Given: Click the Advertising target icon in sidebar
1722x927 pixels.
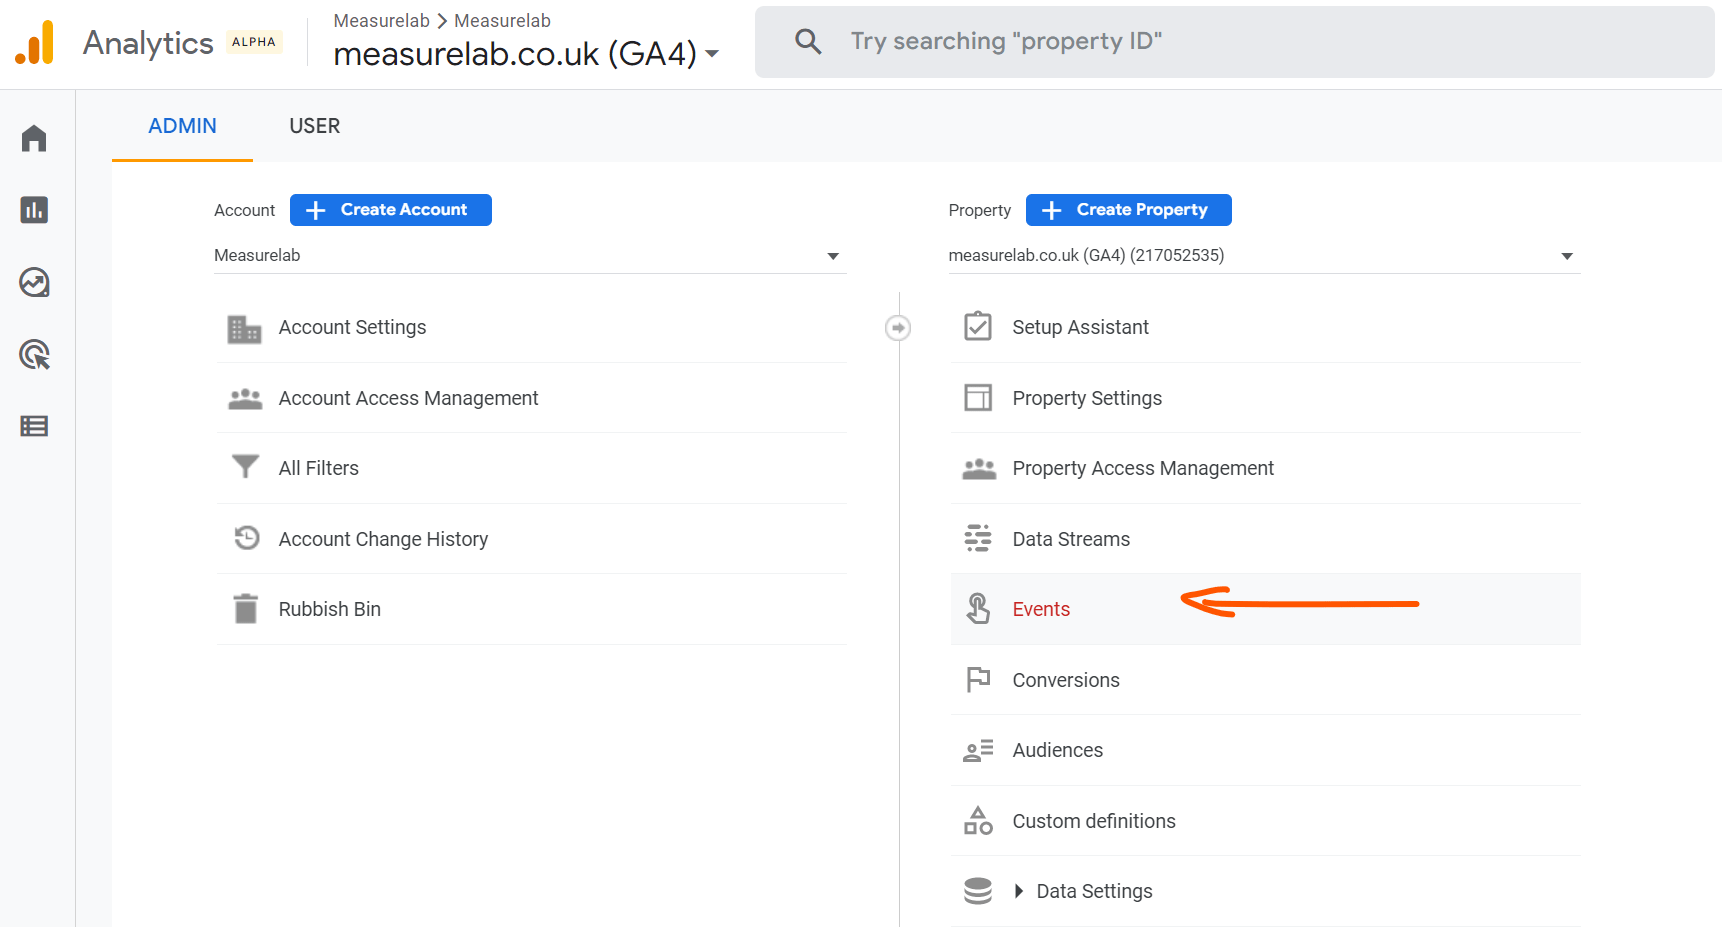Looking at the screenshot, I should (x=35, y=355).
